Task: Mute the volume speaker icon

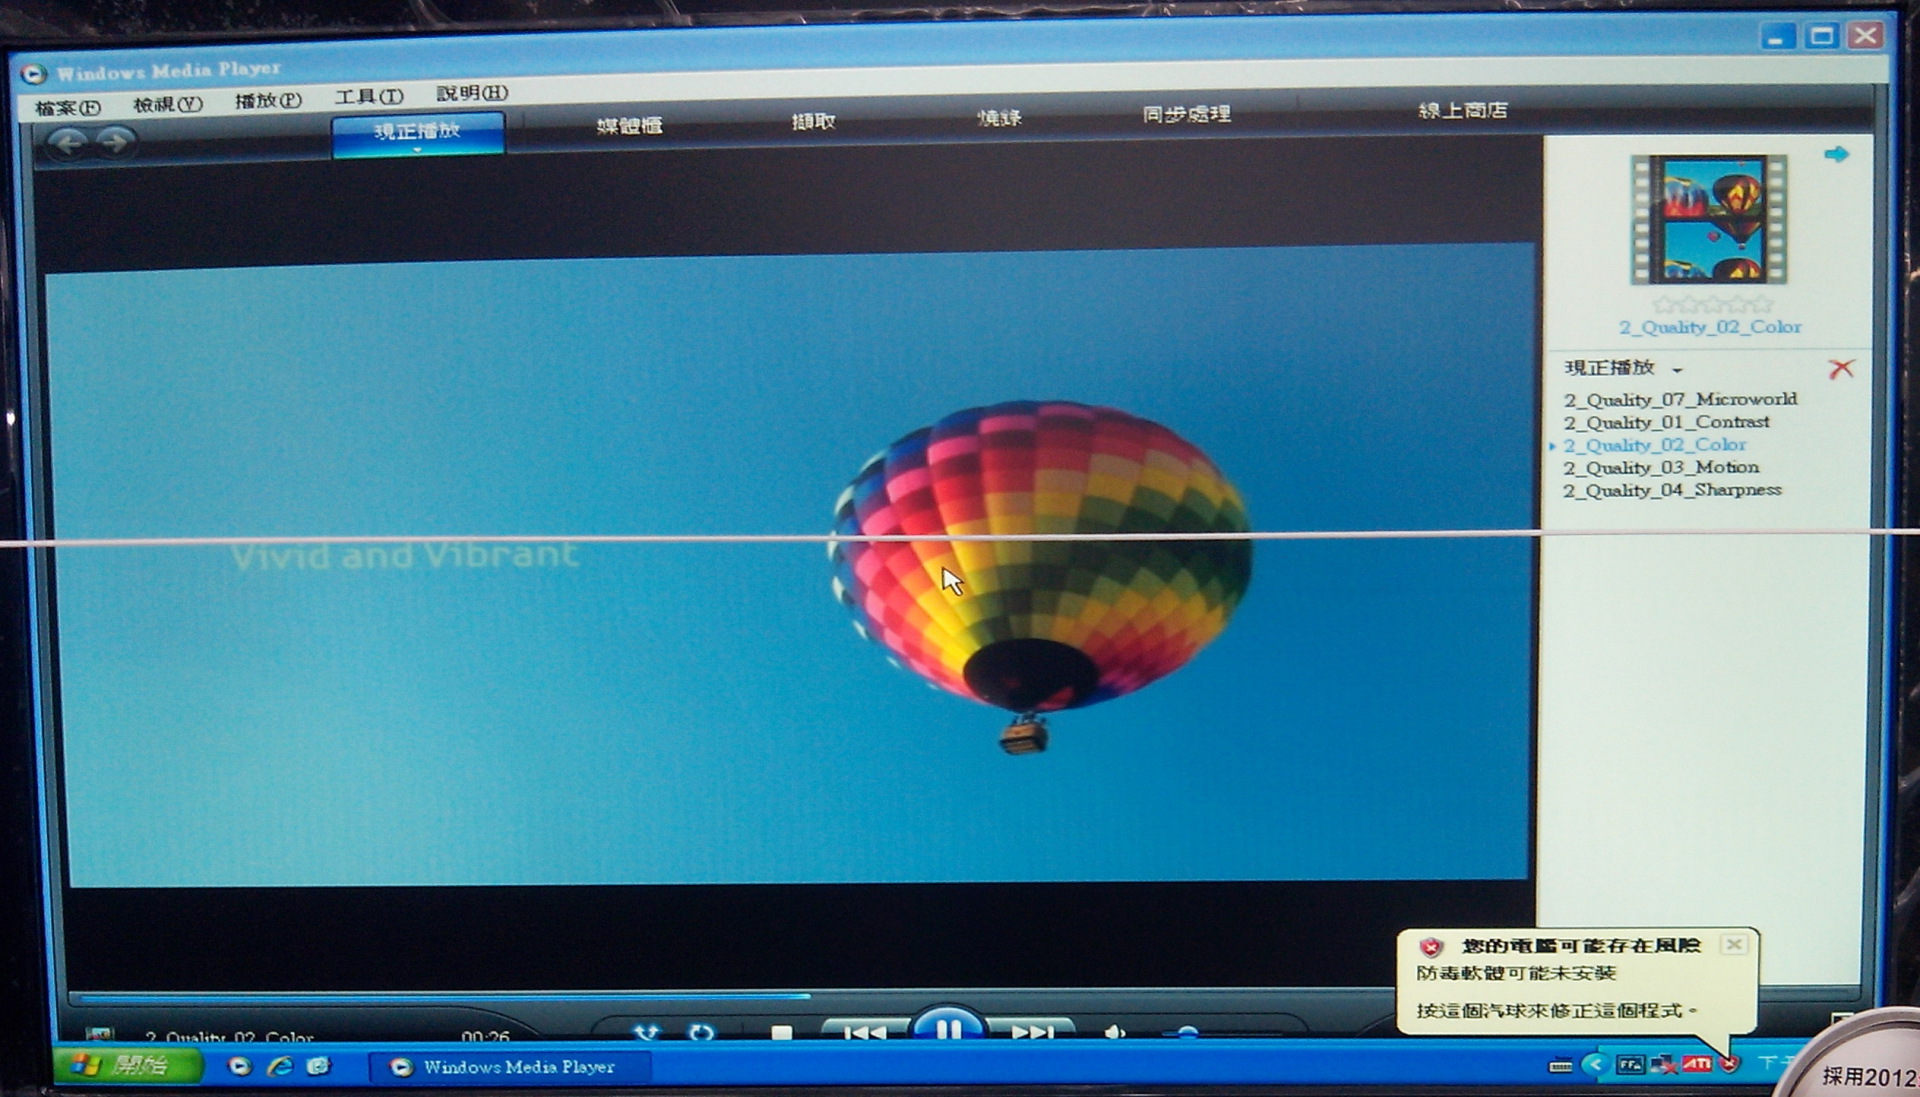Action: click(1115, 1032)
